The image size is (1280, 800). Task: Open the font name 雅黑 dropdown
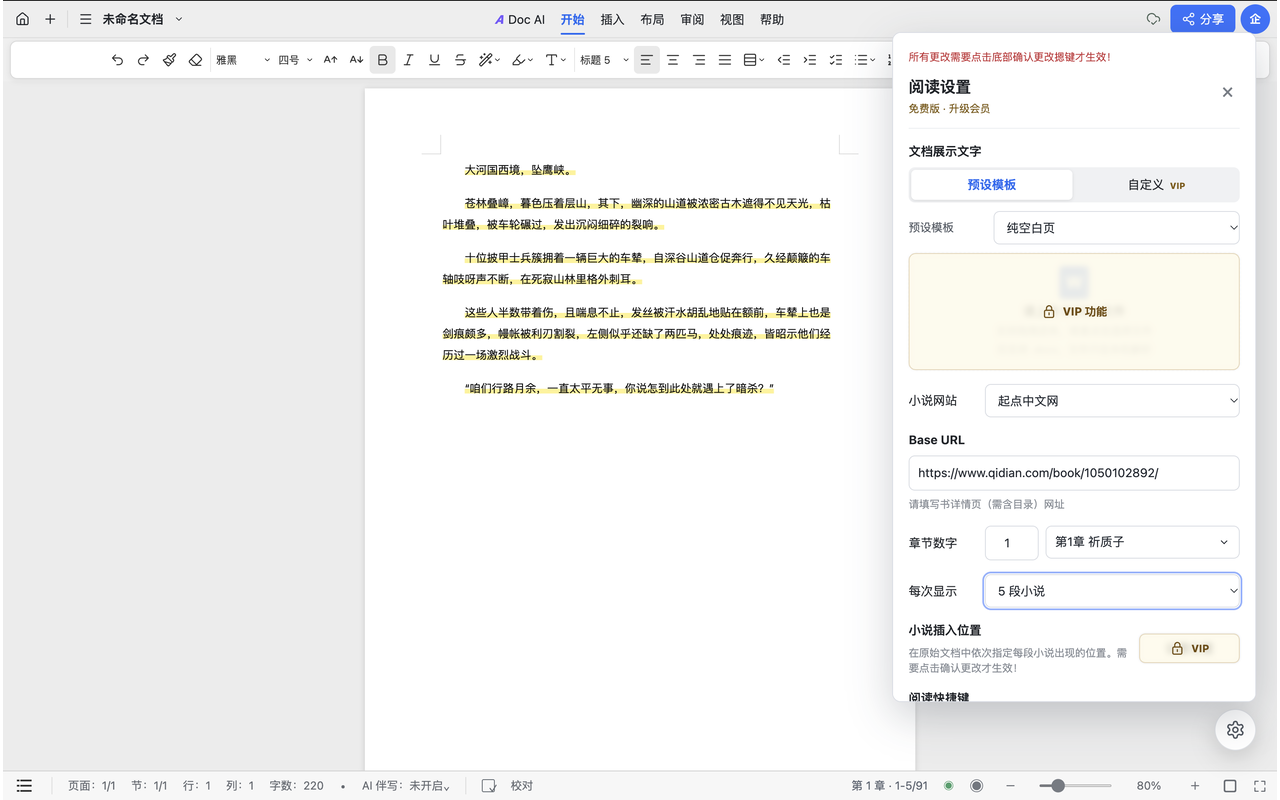click(243, 60)
